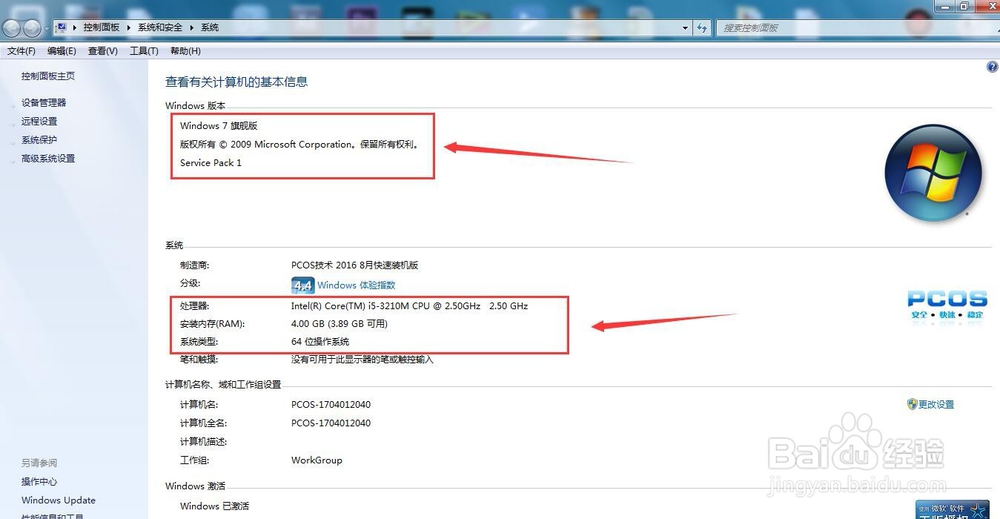1000x519 pixels.
Task: Select the 64 位操作系统 value
Action: [x=320, y=342]
